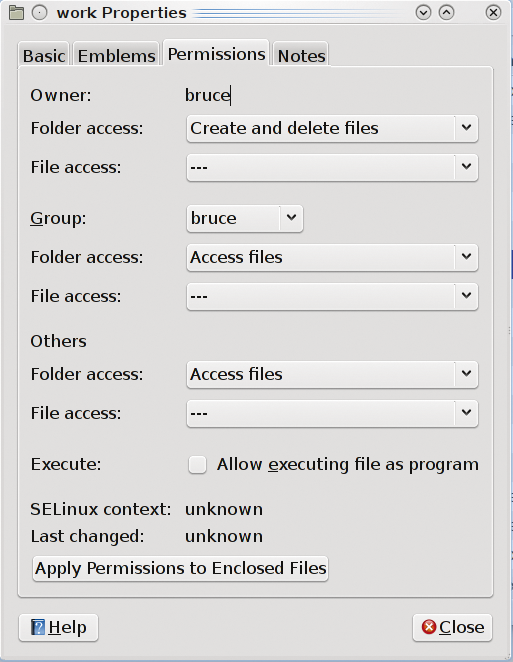Screen dimensions: 513x662
Task: Switch to the Basic tab
Action: coord(44,55)
